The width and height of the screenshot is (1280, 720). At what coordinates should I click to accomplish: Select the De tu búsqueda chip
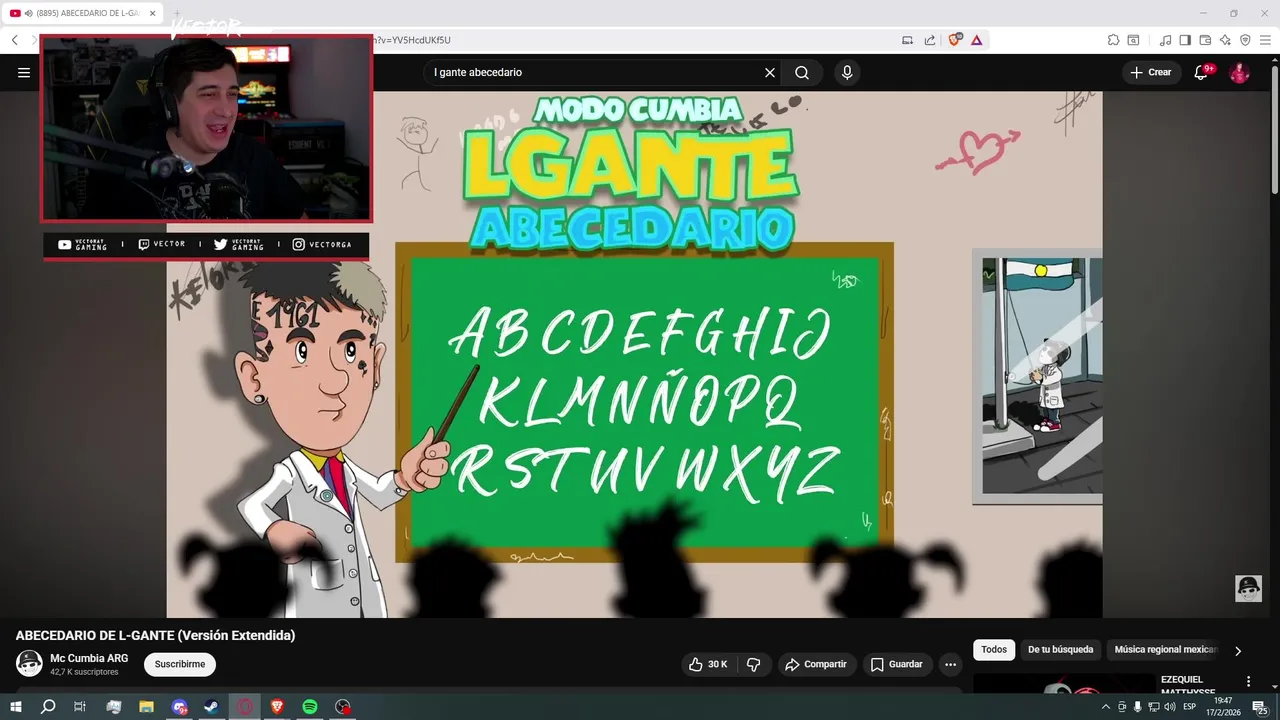point(1060,650)
